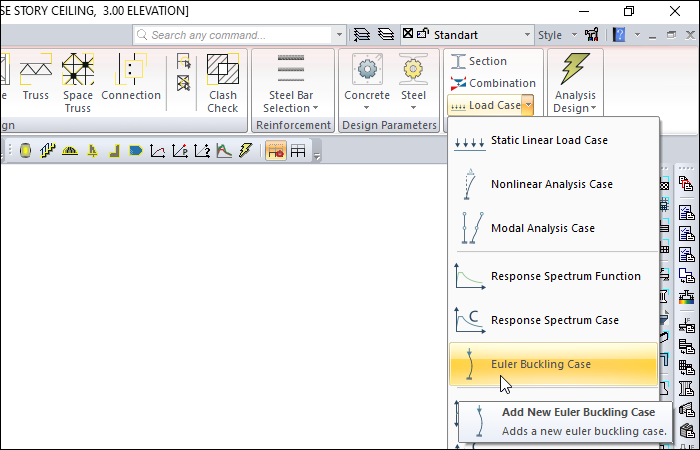
Task: Minimize the application window
Action: pyautogui.click(x=584, y=11)
